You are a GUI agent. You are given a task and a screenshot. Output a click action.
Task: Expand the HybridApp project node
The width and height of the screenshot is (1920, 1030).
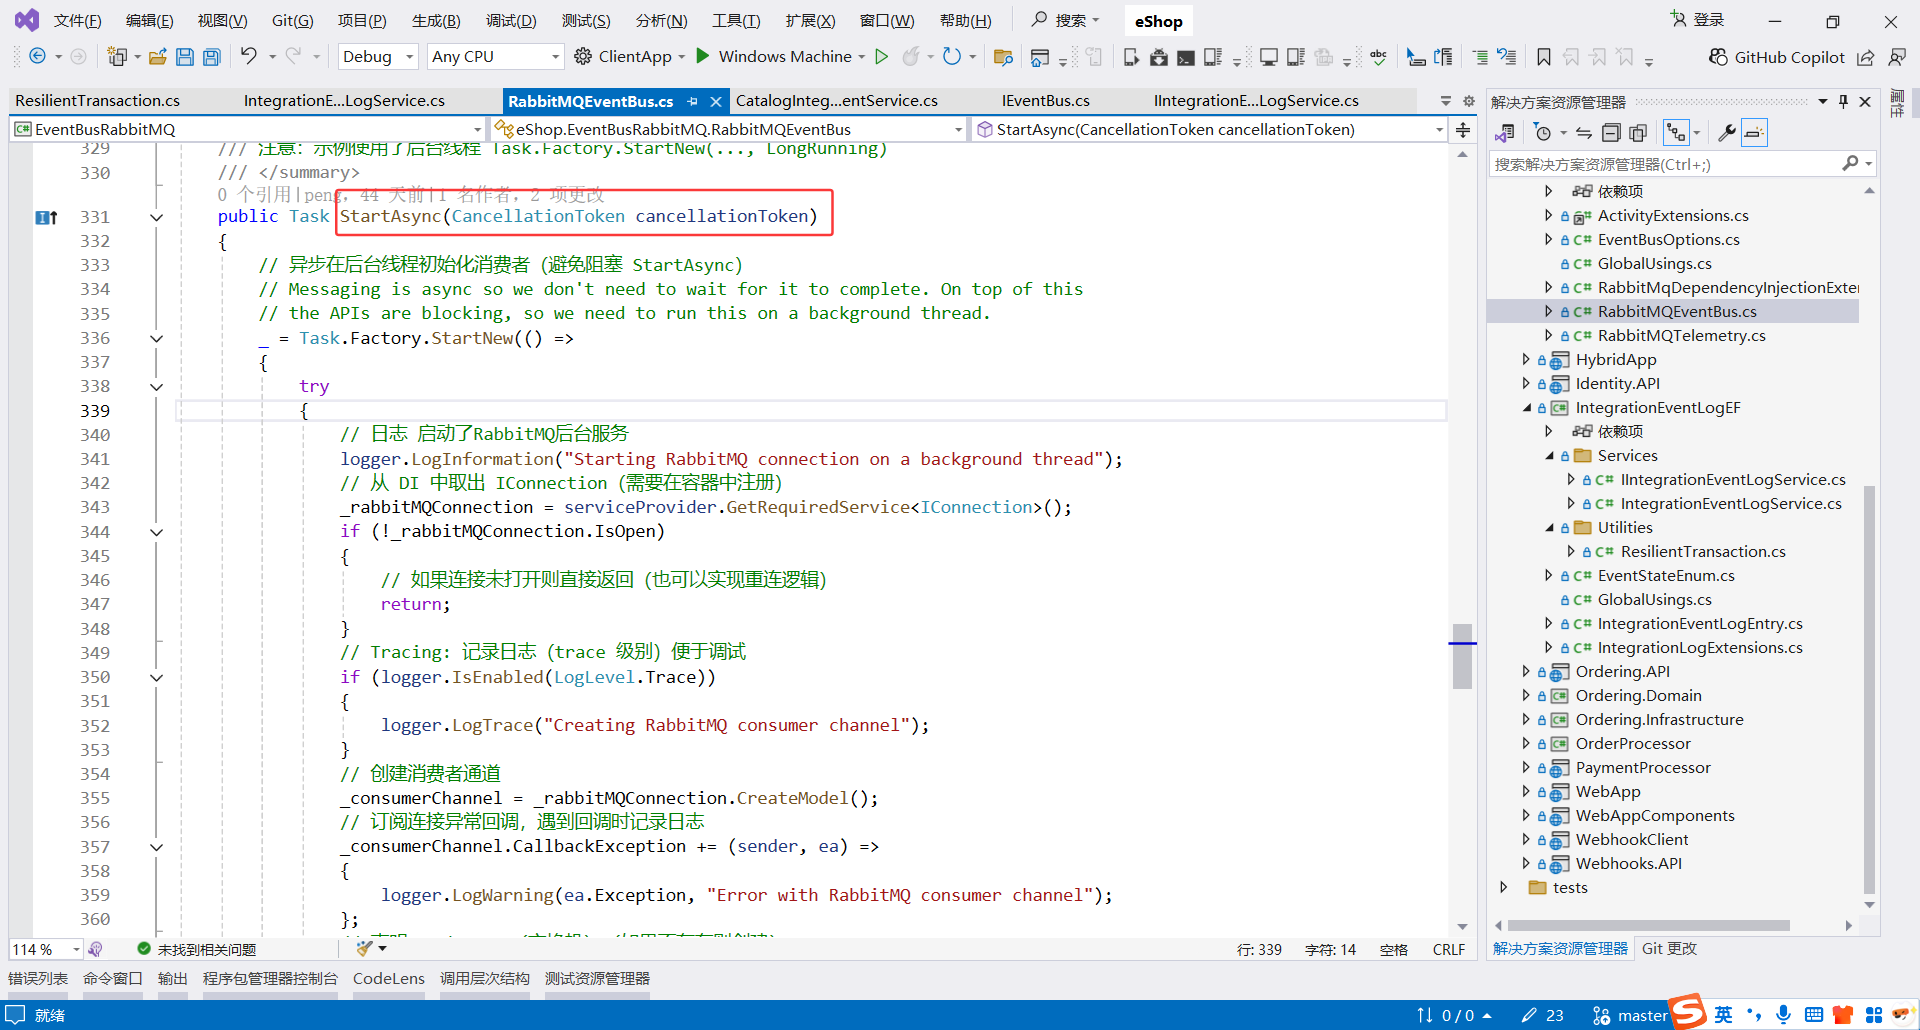[x=1526, y=360]
